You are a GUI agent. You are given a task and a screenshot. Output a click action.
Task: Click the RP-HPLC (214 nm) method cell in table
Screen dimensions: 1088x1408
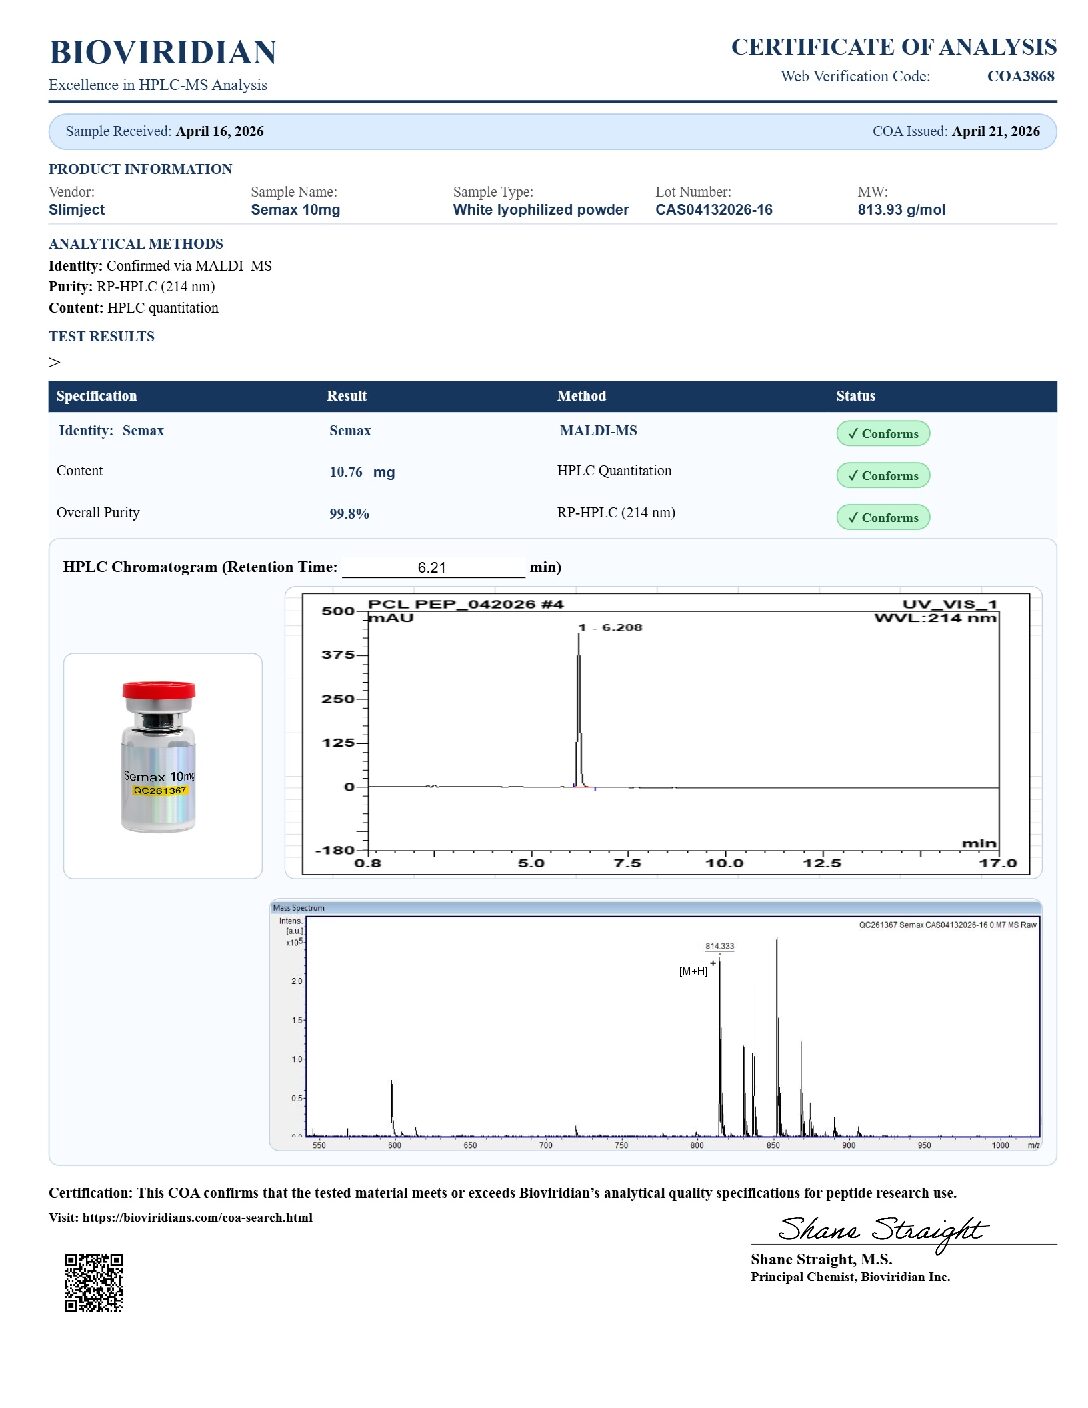[x=616, y=512]
